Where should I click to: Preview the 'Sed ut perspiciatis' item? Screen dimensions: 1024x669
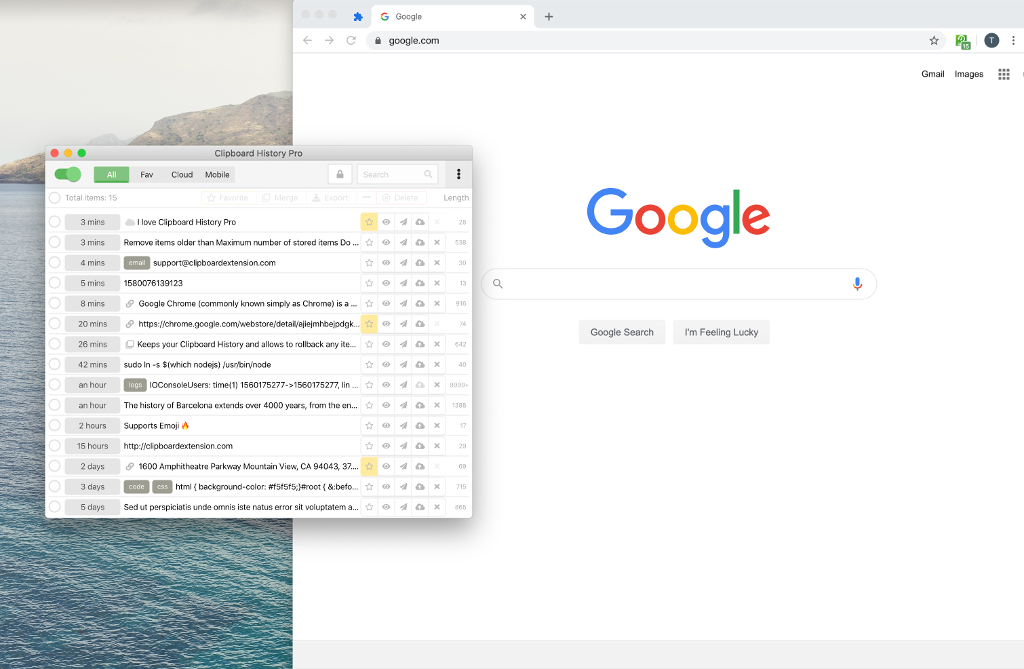tap(386, 507)
